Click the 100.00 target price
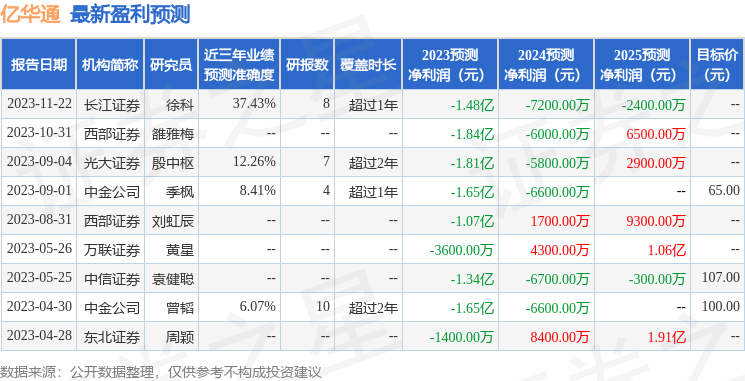 click(x=721, y=306)
